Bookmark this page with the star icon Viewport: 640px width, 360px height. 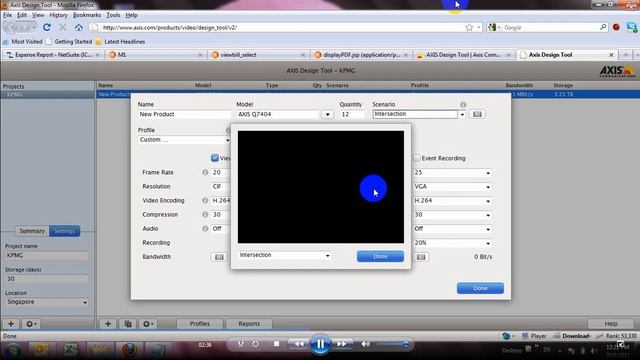click(x=469, y=27)
